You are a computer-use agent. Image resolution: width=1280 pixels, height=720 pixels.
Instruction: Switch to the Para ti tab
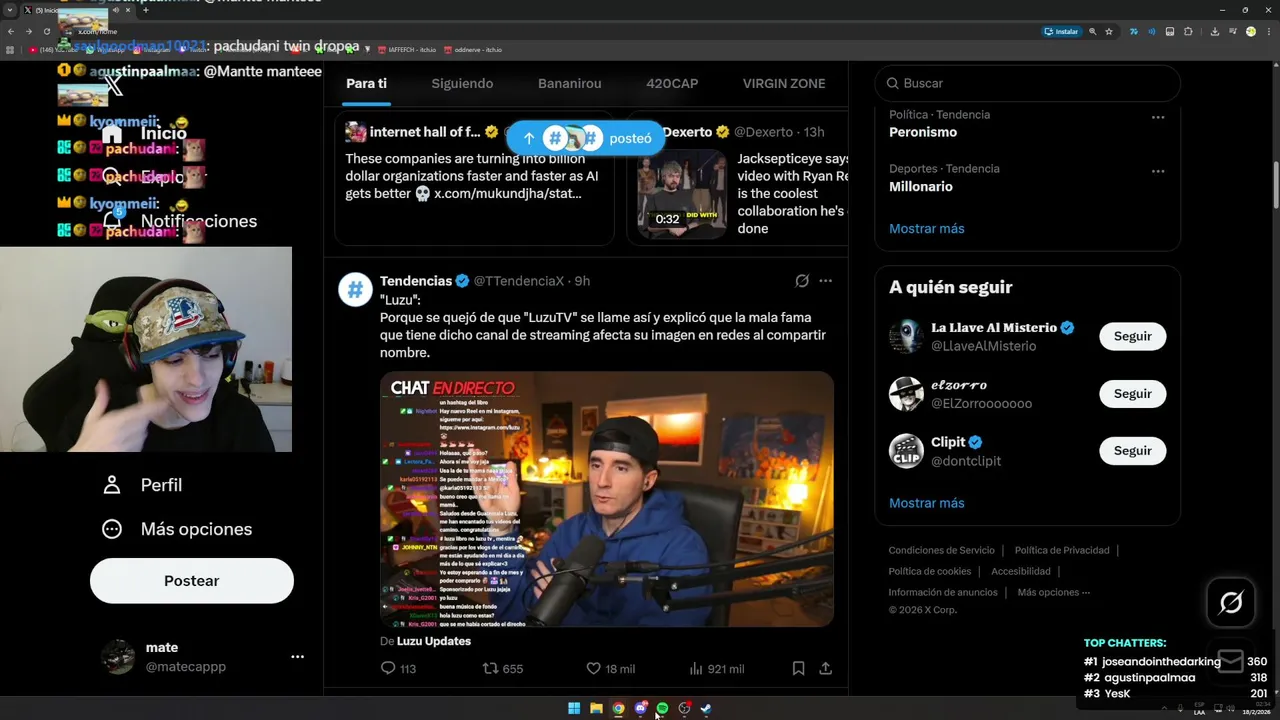coord(366,83)
